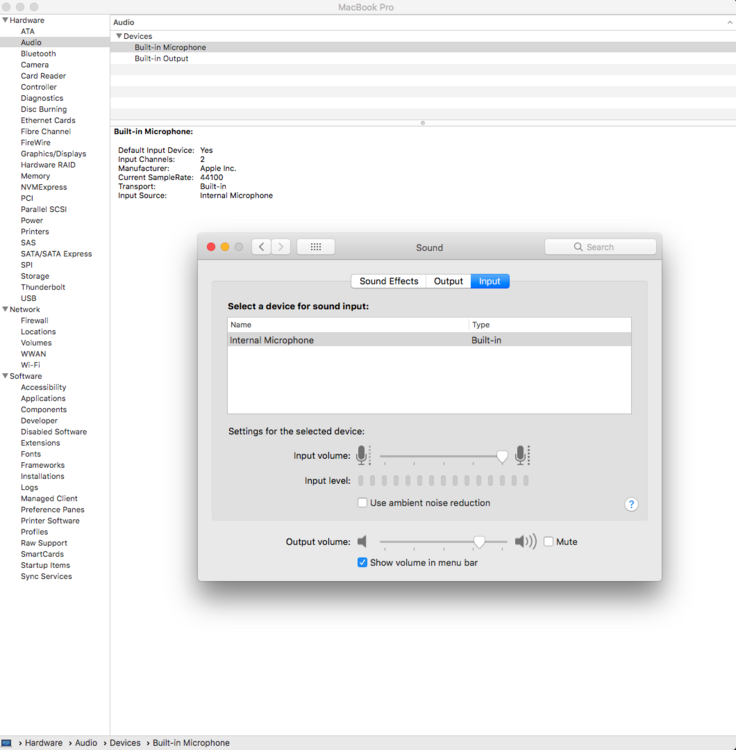Viewport: 736px width, 750px height.
Task: Collapse the Hardware section triangle
Action: tap(5, 20)
